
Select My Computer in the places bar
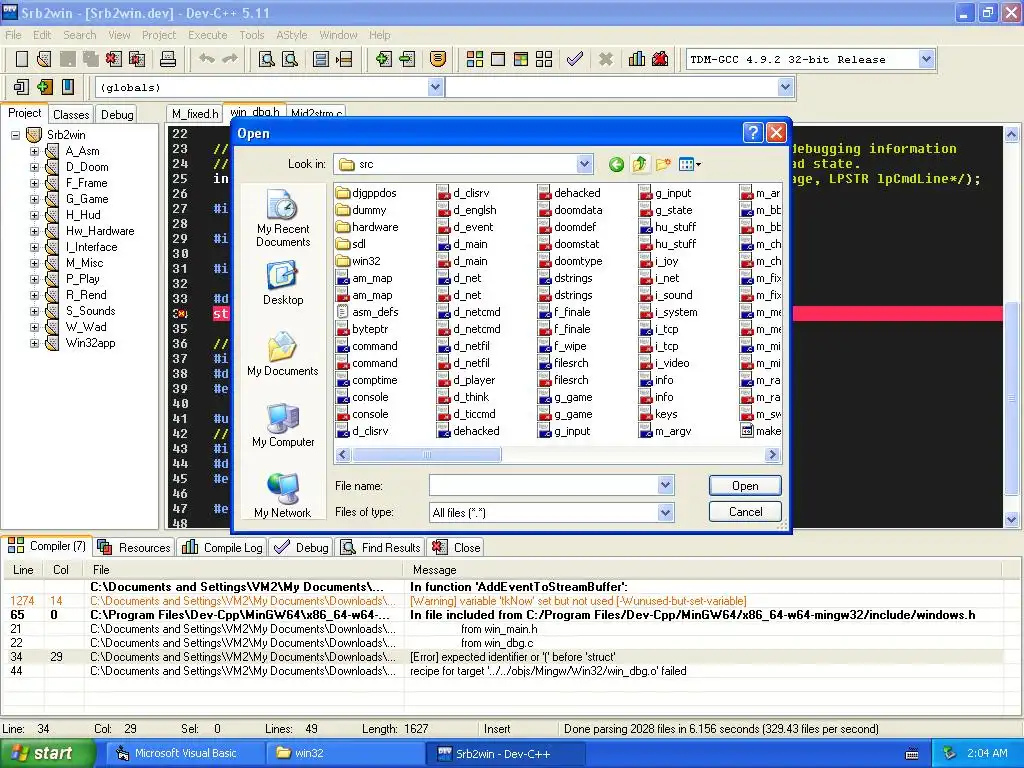283,425
